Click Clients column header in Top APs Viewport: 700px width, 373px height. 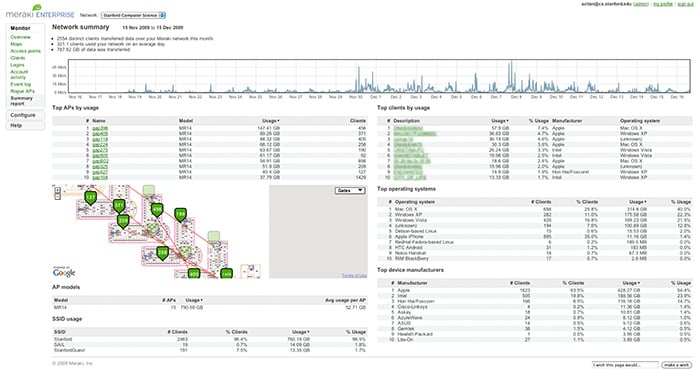tap(358, 121)
